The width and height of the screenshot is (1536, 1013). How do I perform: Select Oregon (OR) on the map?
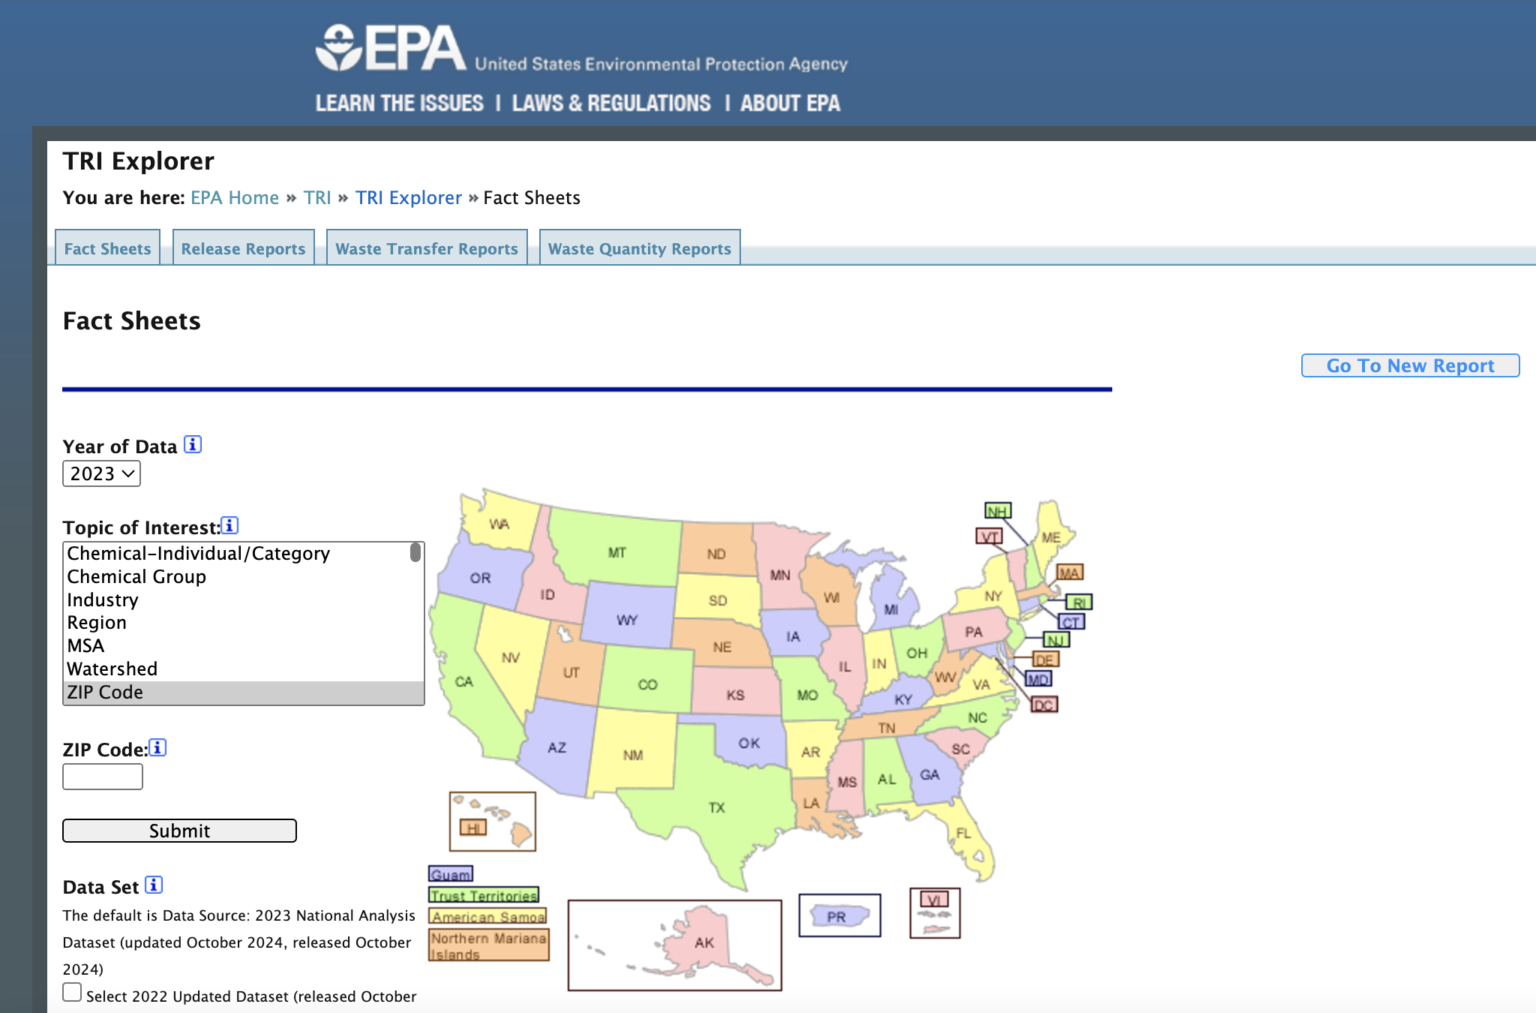(480, 577)
